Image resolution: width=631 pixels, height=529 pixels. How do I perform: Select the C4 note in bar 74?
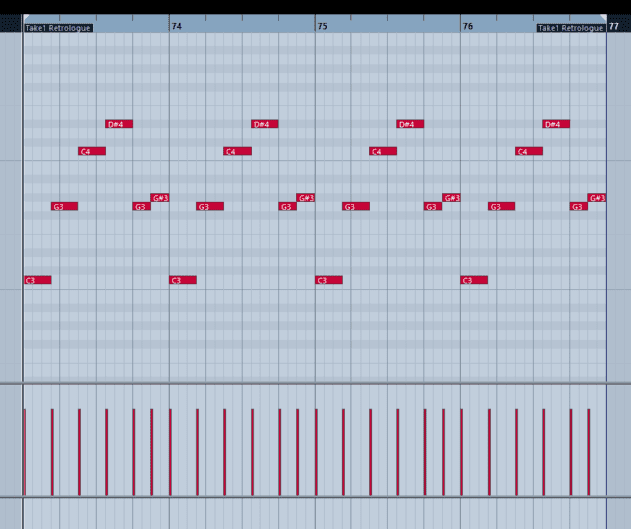pyautogui.click(x=237, y=151)
